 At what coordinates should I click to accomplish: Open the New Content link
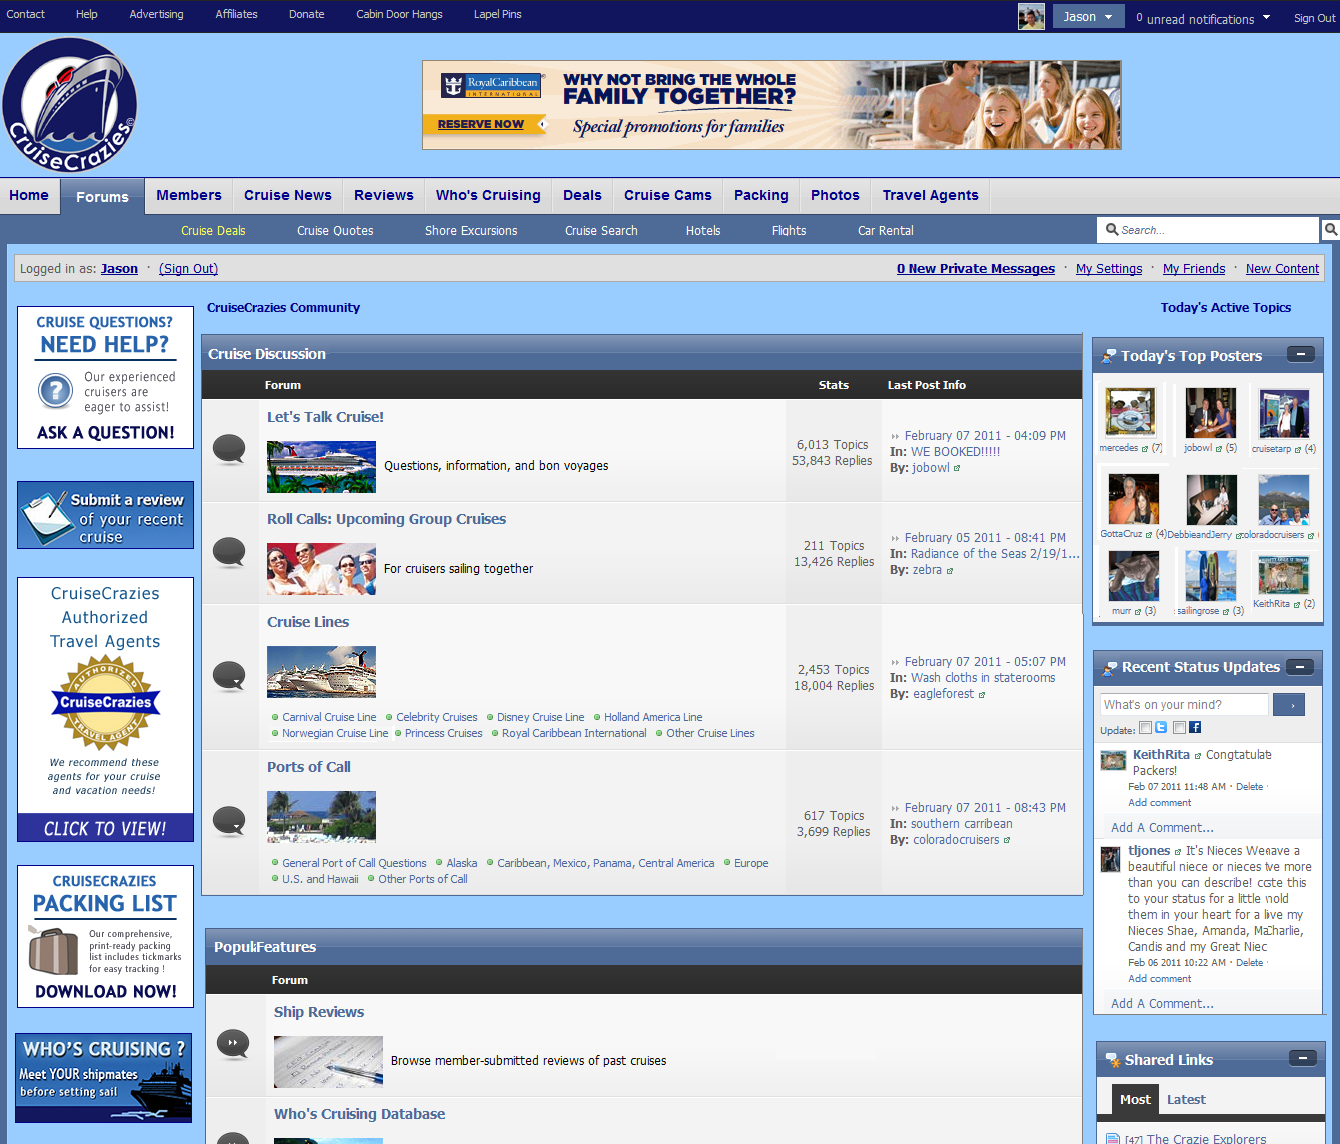(x=1283, y=269)
